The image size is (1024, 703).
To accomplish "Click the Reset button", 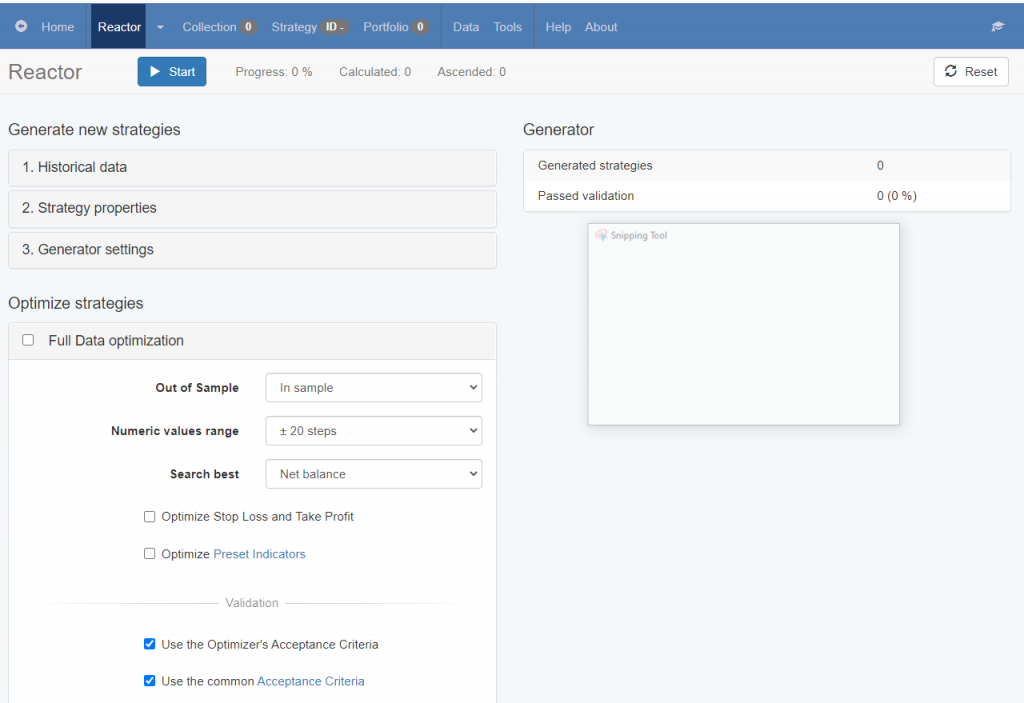I will pyautogui.click(x=970, y=72).
